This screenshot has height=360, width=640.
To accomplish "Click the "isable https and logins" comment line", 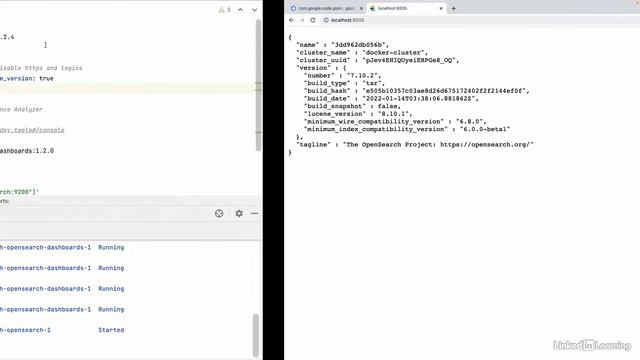I will click(41, 68).
